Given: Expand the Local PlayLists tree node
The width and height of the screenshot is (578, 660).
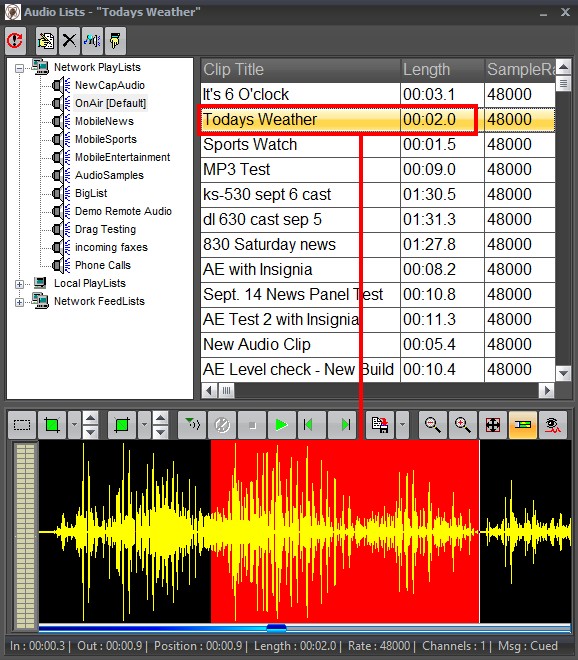Looking at the screenshot, I should pos(19,284).
